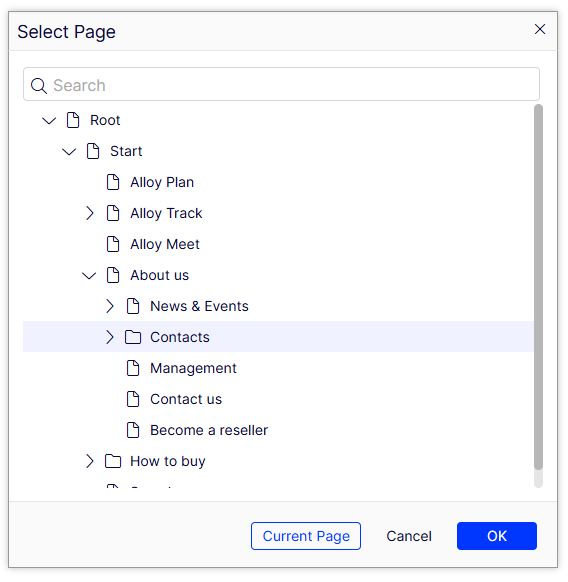Screen dimensions: 568x582
Task: Select the Root page label
Action: pos(105,120)
